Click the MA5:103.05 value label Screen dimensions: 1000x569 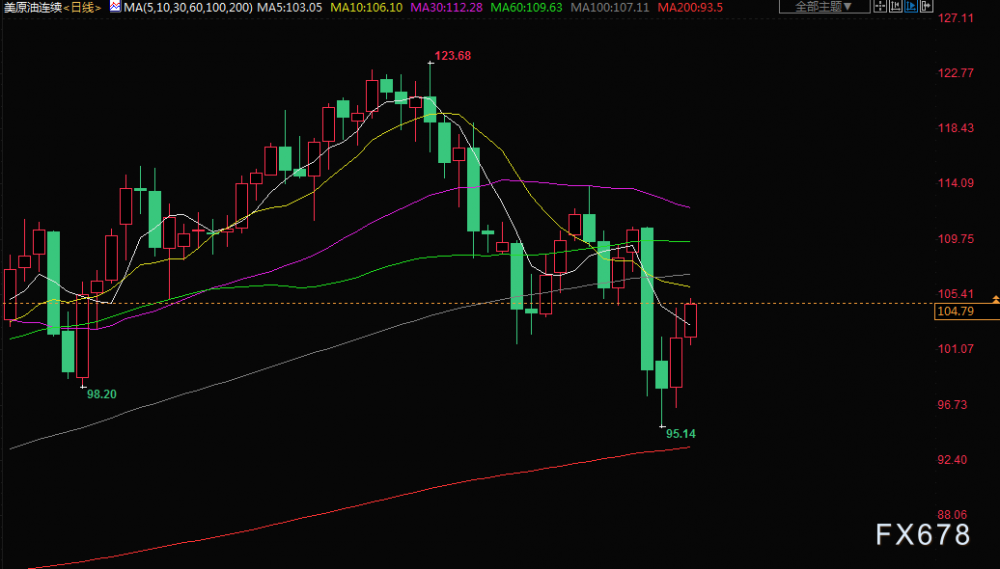point(292,7)
